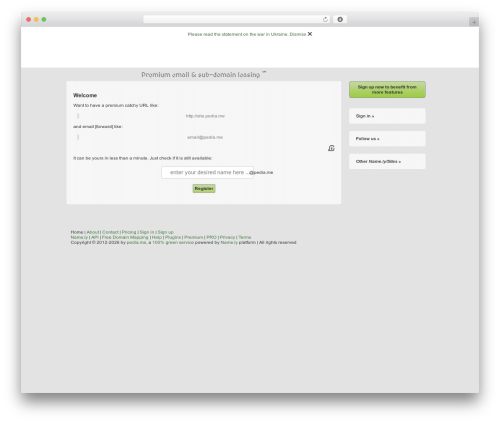Open the Help footer link

click(x=157, y=237)
